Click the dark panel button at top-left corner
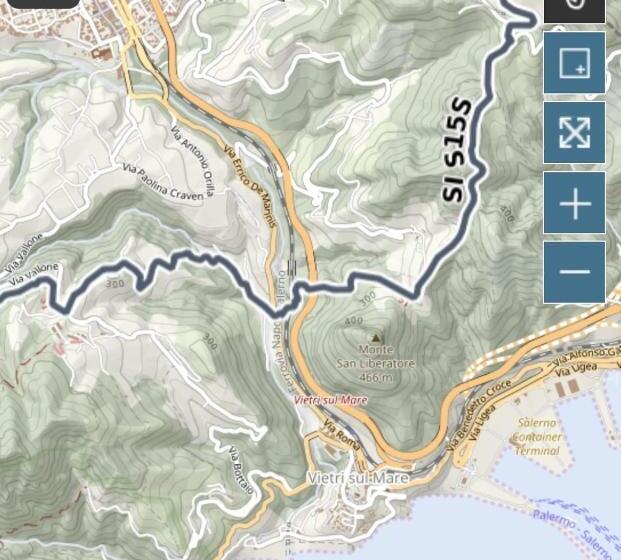 point(44,4)
